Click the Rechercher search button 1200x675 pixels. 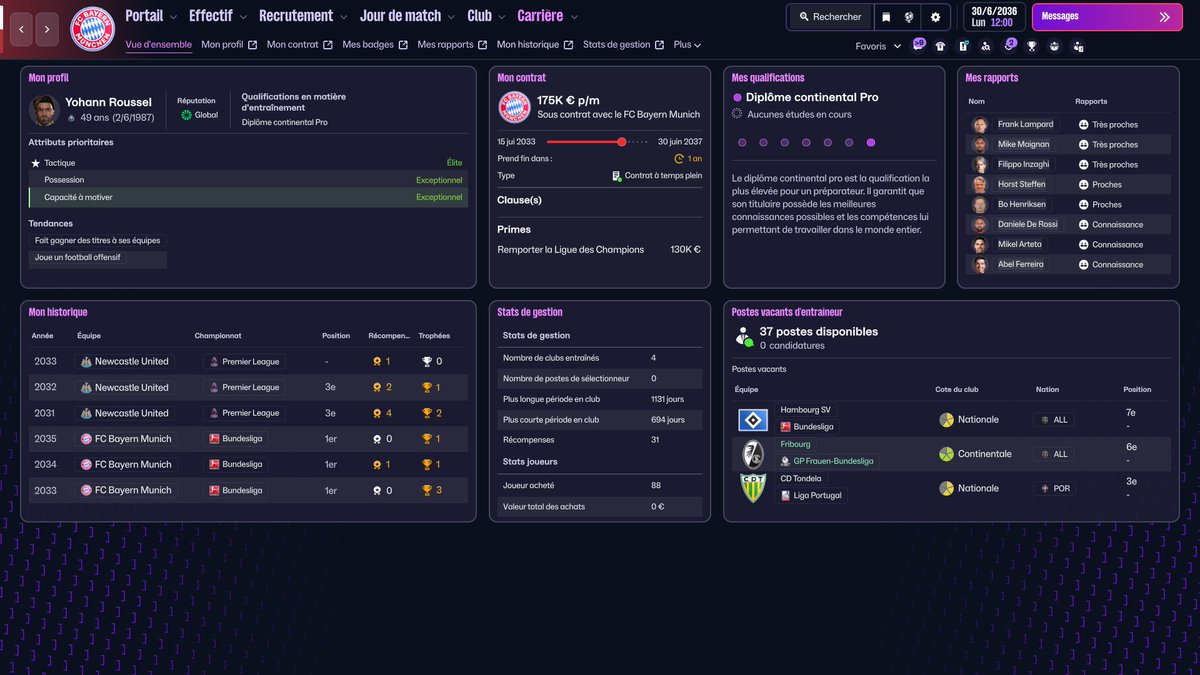829,17
